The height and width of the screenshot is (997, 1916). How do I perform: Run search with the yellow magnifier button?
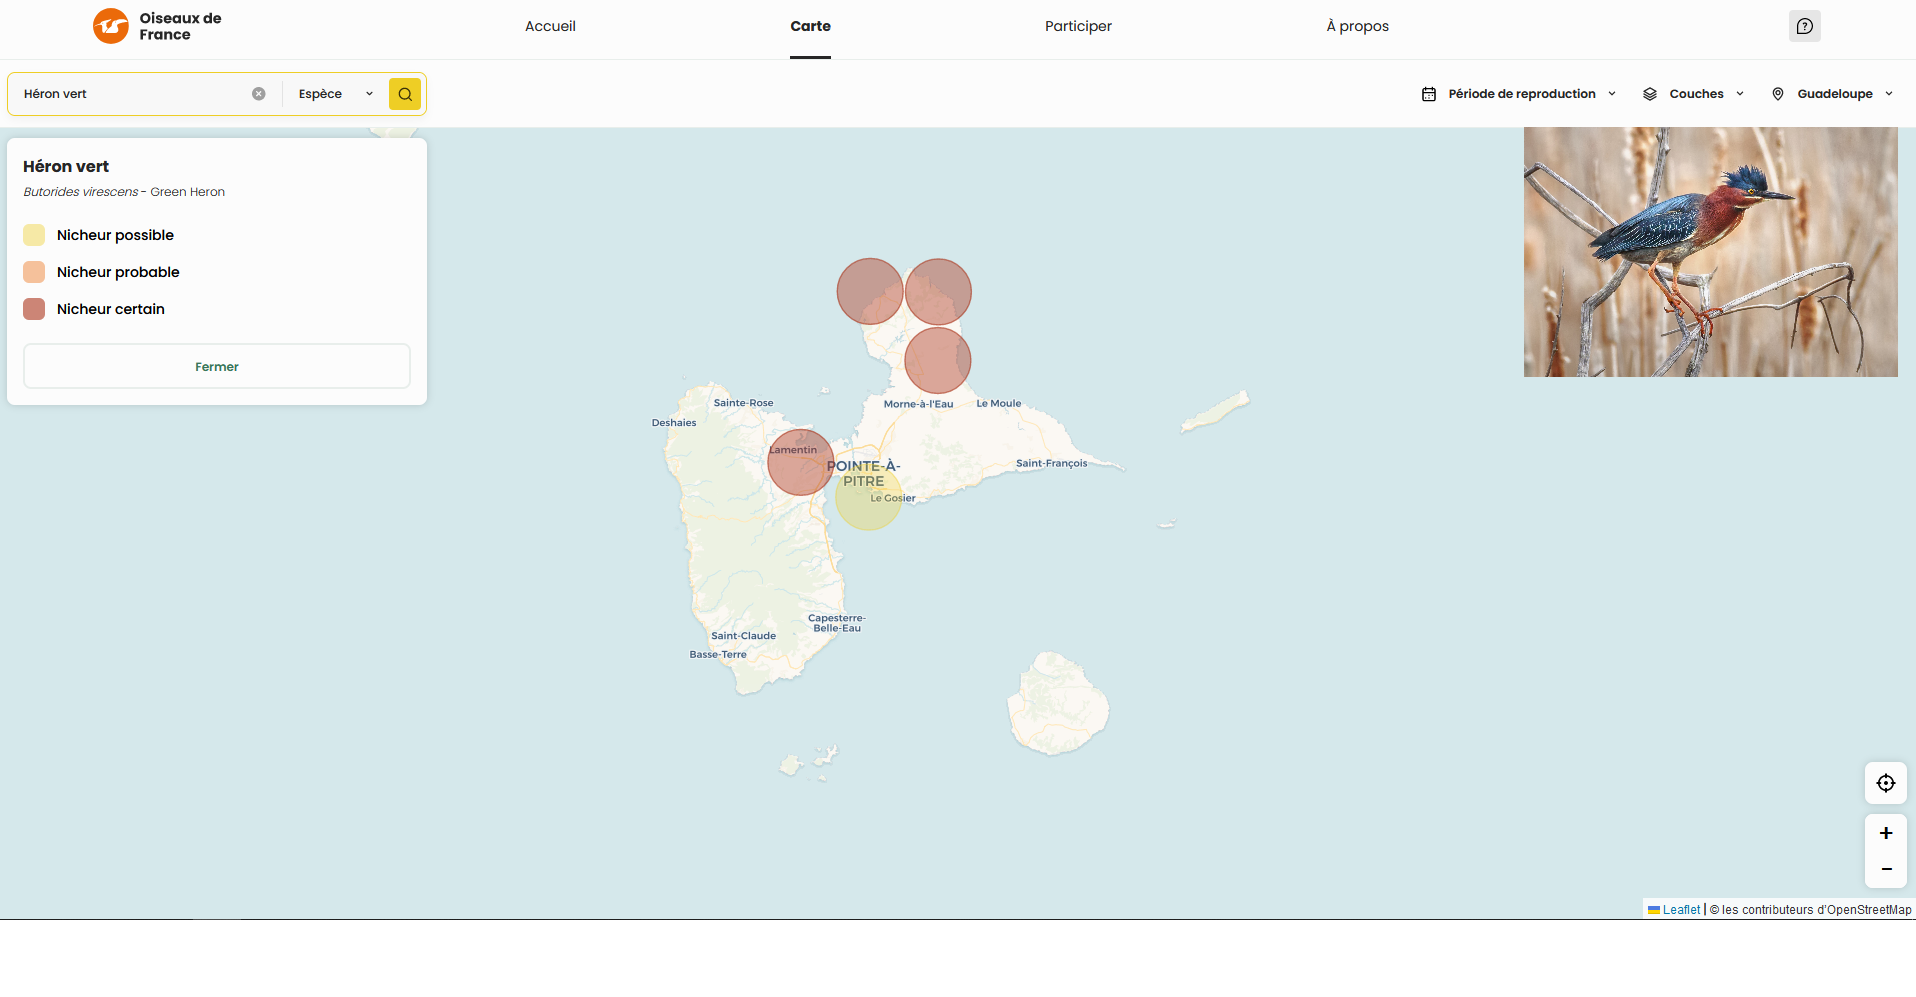pos(405,94)
